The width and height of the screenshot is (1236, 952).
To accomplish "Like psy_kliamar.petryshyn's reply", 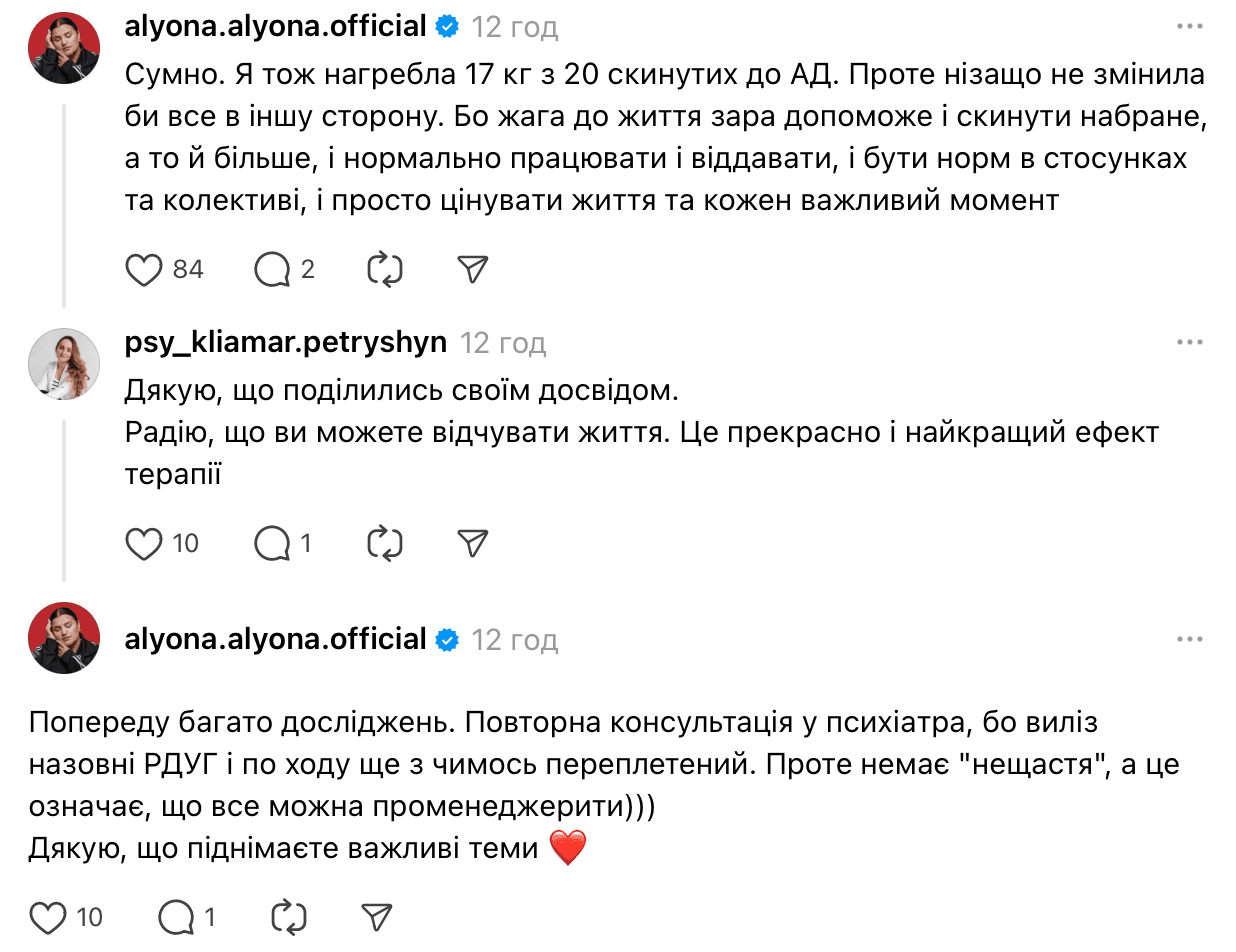I will 145,543.
